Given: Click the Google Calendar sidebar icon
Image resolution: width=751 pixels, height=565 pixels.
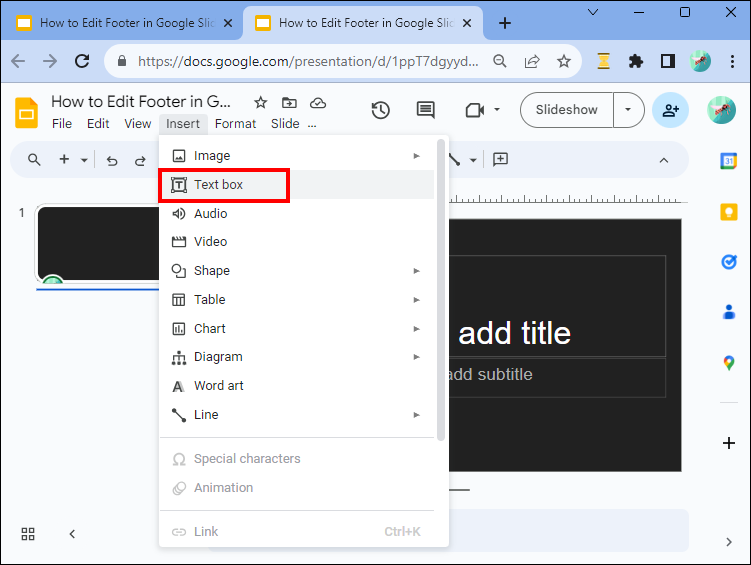Looking at the screenshot, I should [728, 161].
